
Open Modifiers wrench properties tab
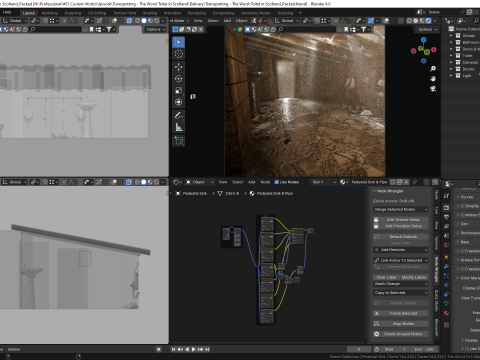tap(446, 266)
